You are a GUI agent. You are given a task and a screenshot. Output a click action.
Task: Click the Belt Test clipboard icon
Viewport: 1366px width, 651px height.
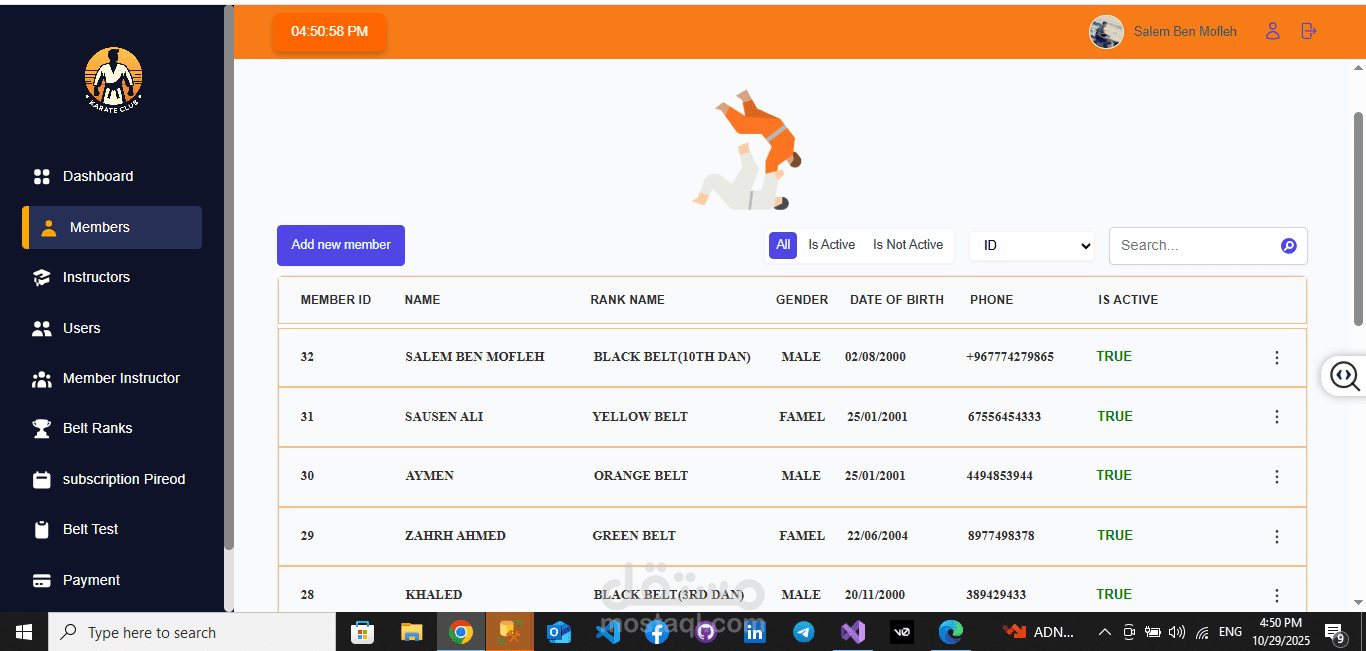click(x=42, y=529)
